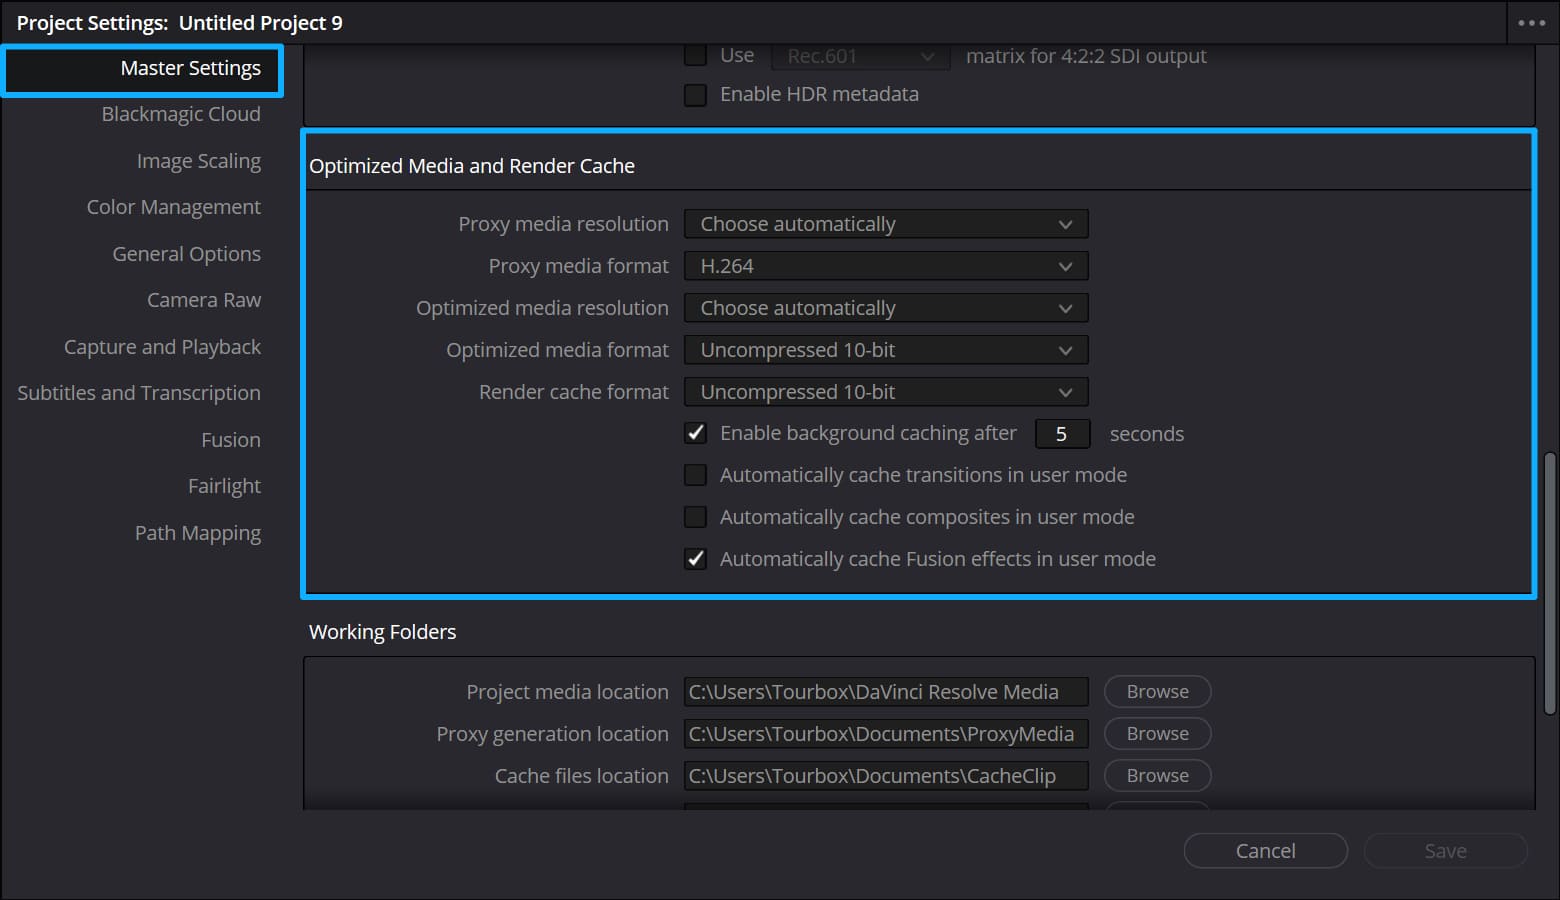Expand the Optimized media resolution dropdown
Screen dimensions: 1560x900
[x=885, y=307]
